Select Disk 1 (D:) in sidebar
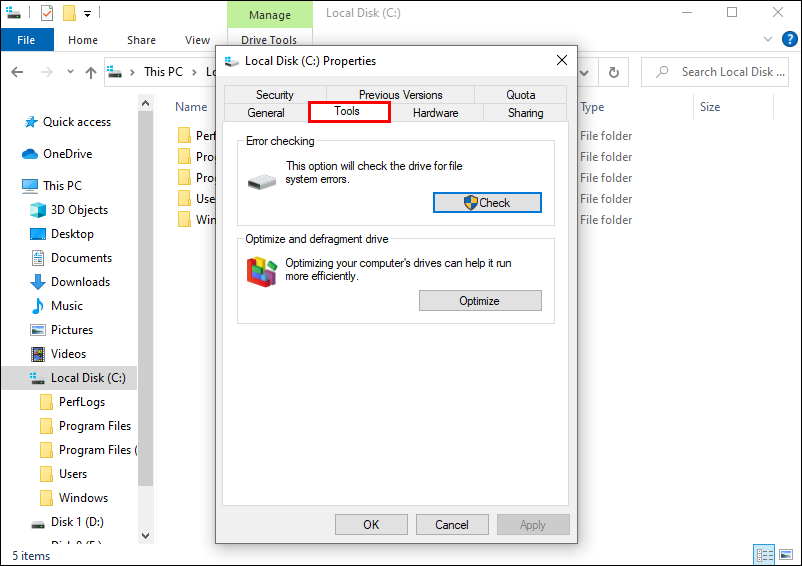 77,522
